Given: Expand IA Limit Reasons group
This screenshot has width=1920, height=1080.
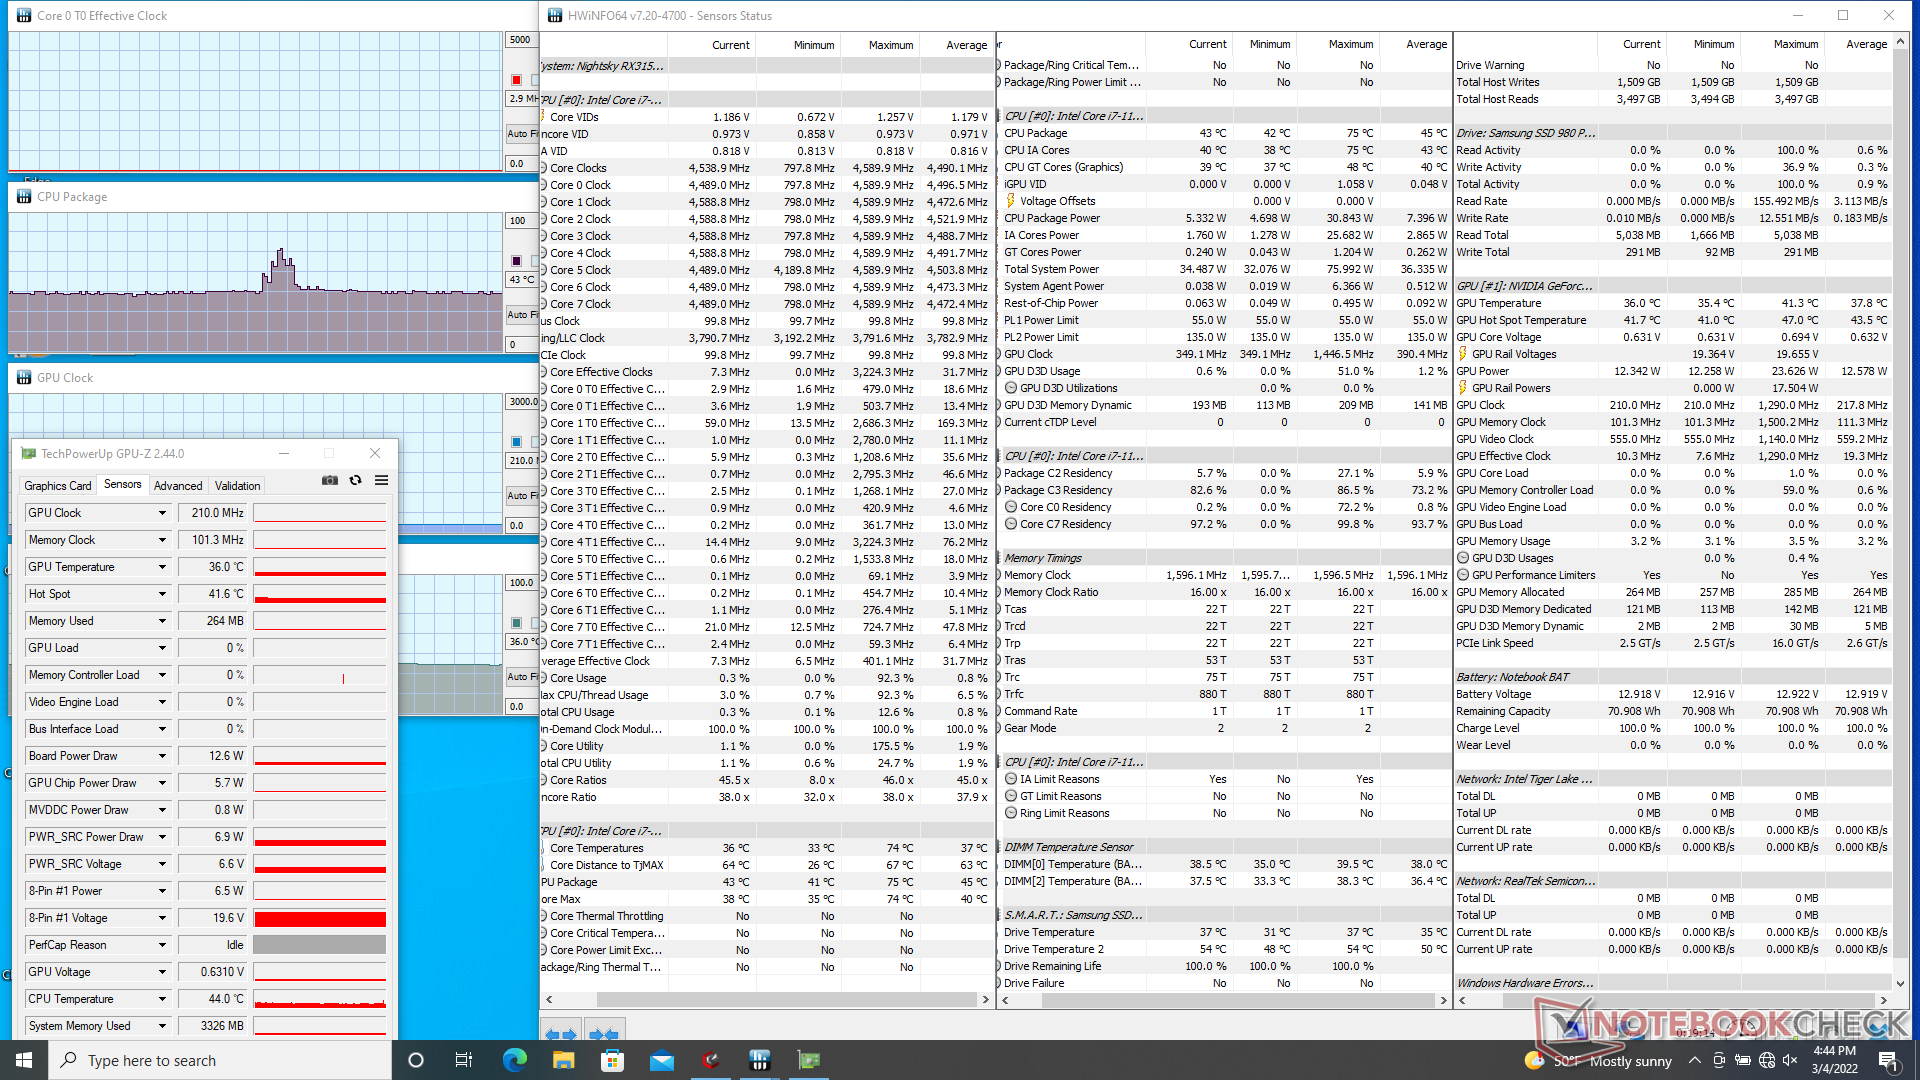Looking at the screenshot, I should (x=1011, y=779).
